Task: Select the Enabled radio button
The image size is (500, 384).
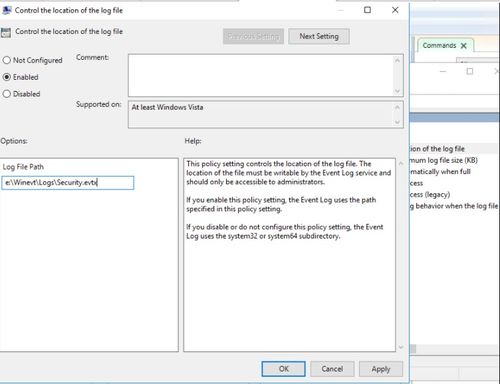Action: click(x=7, y=77)
